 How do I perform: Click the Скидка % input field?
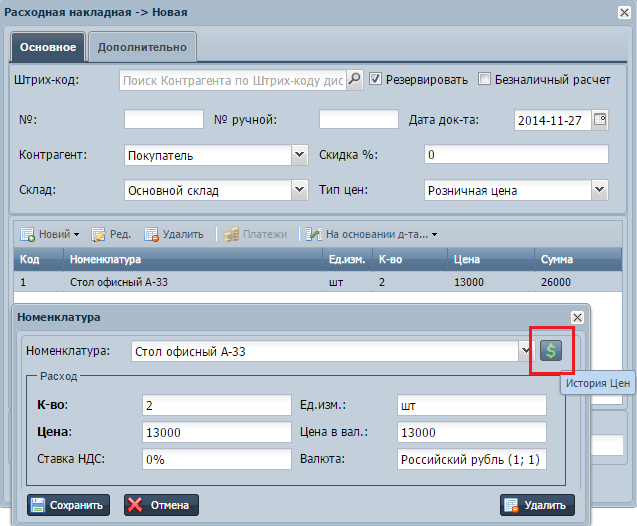click(x=516, y=154)
